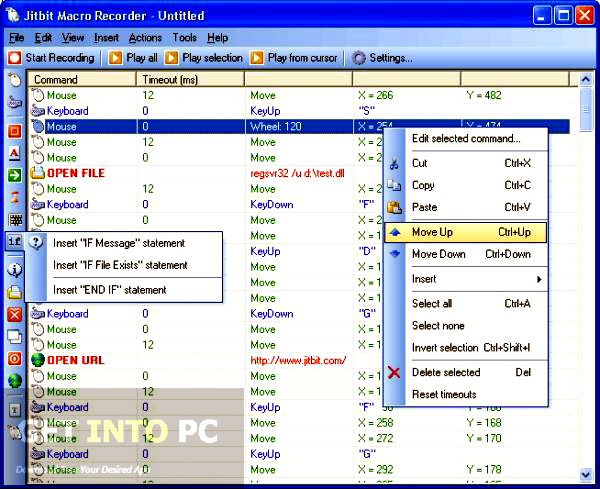Screen dimensions: 600x489
Task: Click the Play all orange icon
Action: [115, 58]
